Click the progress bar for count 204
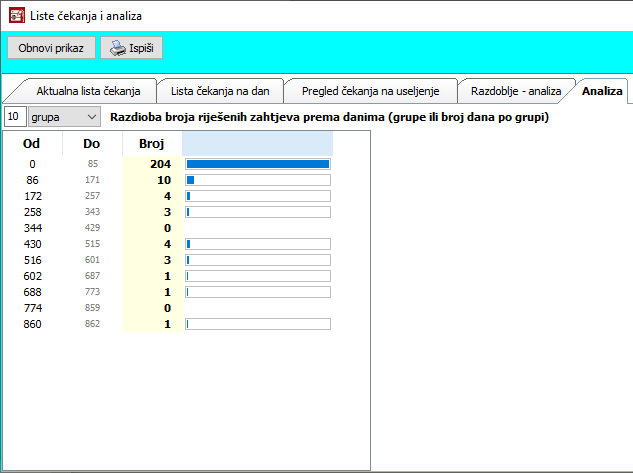Image resolution: width=633 pixels, height=473 pixels. pos(257,164)
